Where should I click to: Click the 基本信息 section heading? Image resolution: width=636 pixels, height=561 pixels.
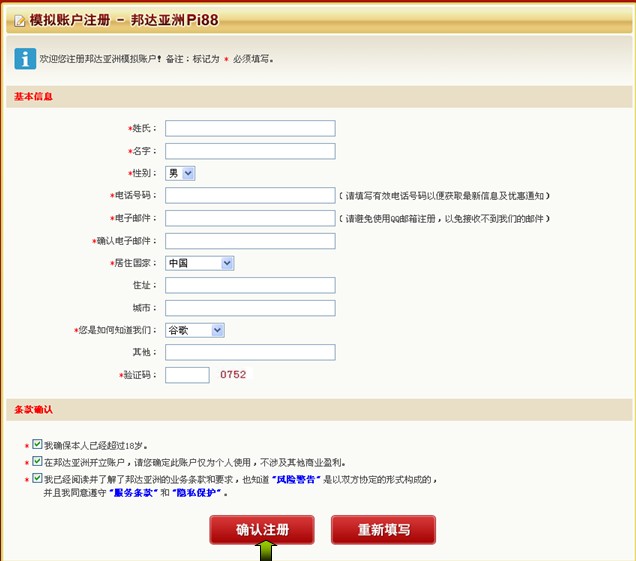(33, 97)
